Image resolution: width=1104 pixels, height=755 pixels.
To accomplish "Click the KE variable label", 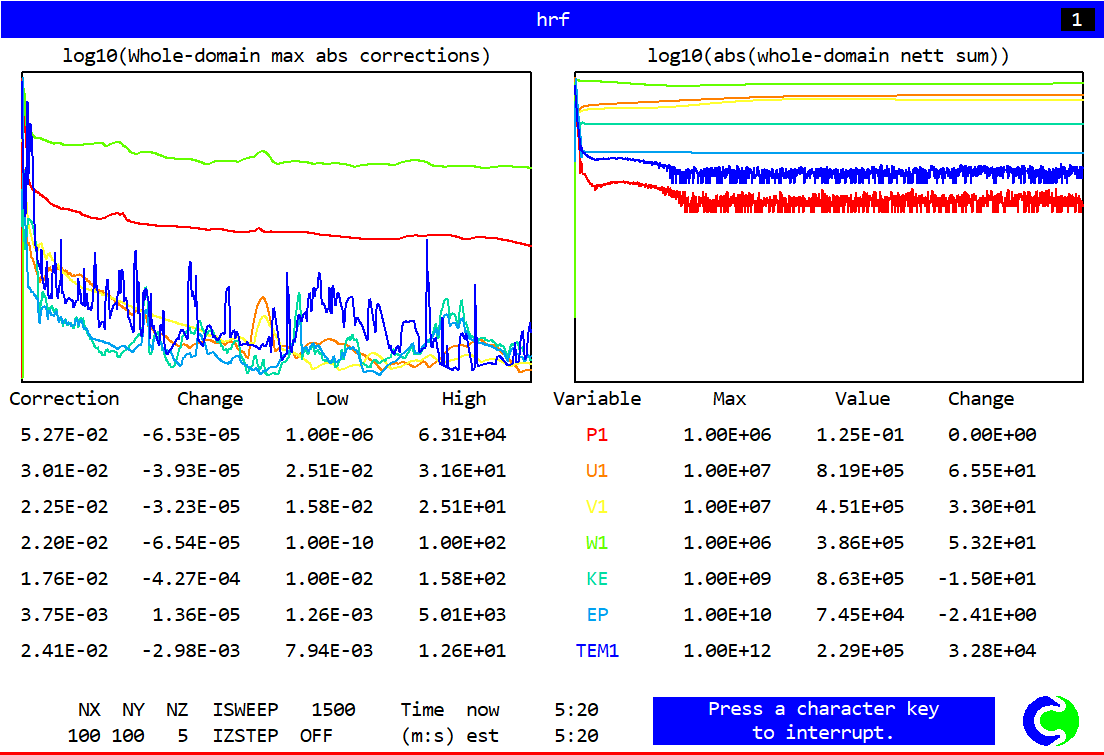I will tap(597, 579).
